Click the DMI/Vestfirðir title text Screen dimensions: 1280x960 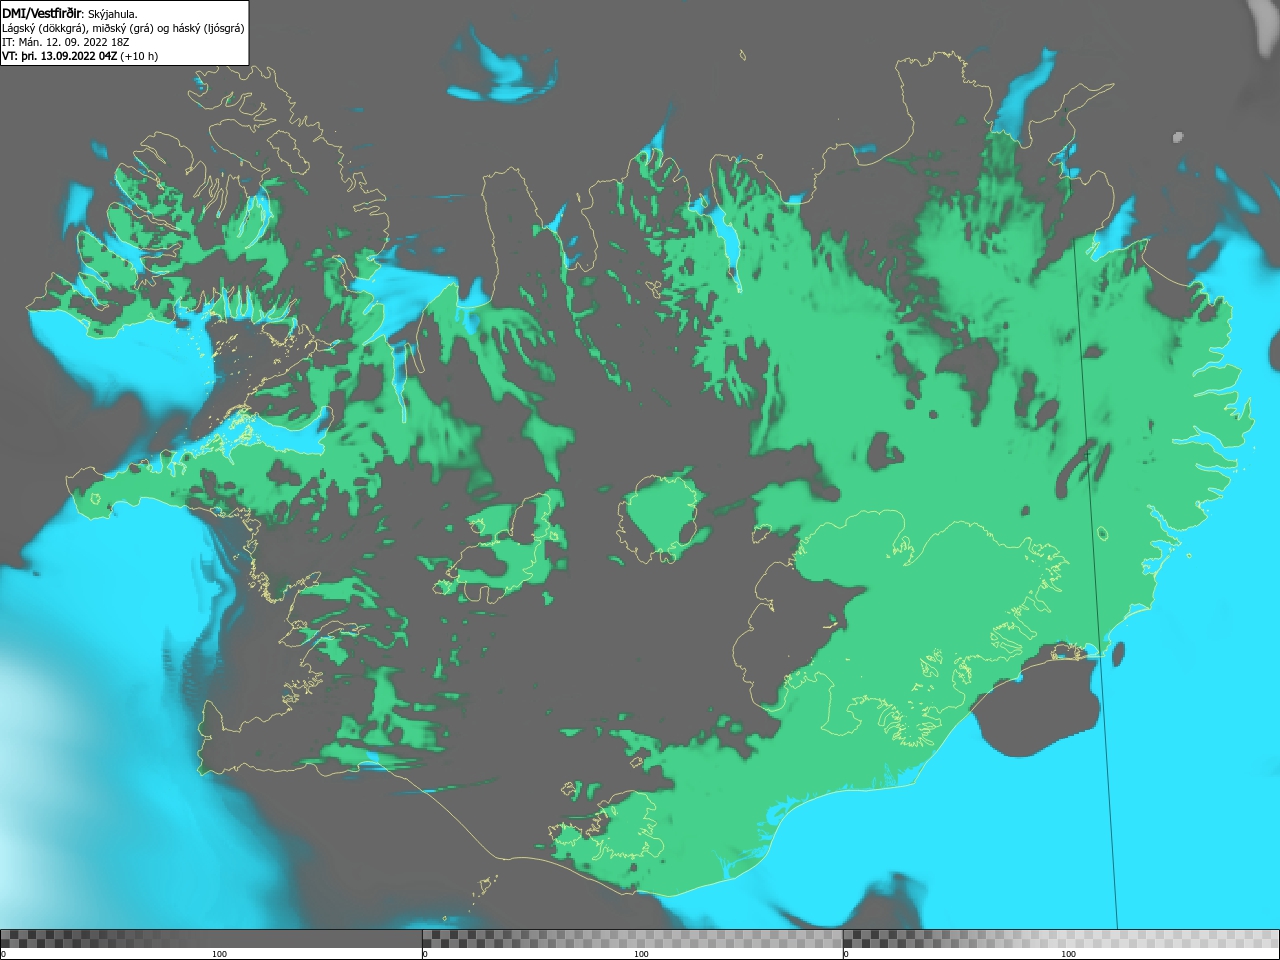pos(43,13)
